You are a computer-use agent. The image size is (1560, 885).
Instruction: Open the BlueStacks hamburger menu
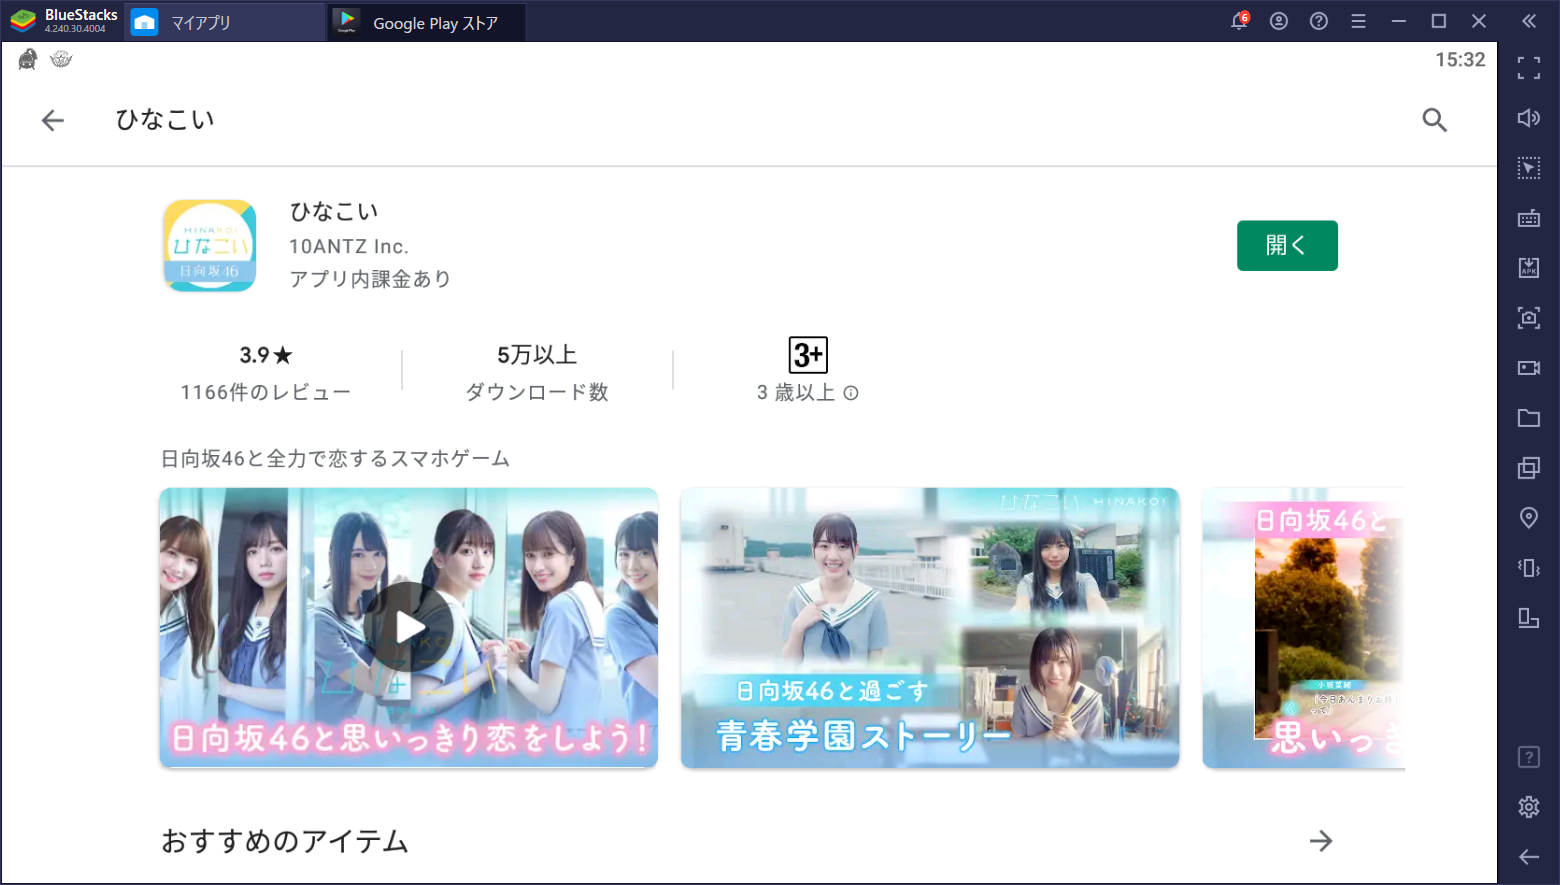coord(1358,21)
